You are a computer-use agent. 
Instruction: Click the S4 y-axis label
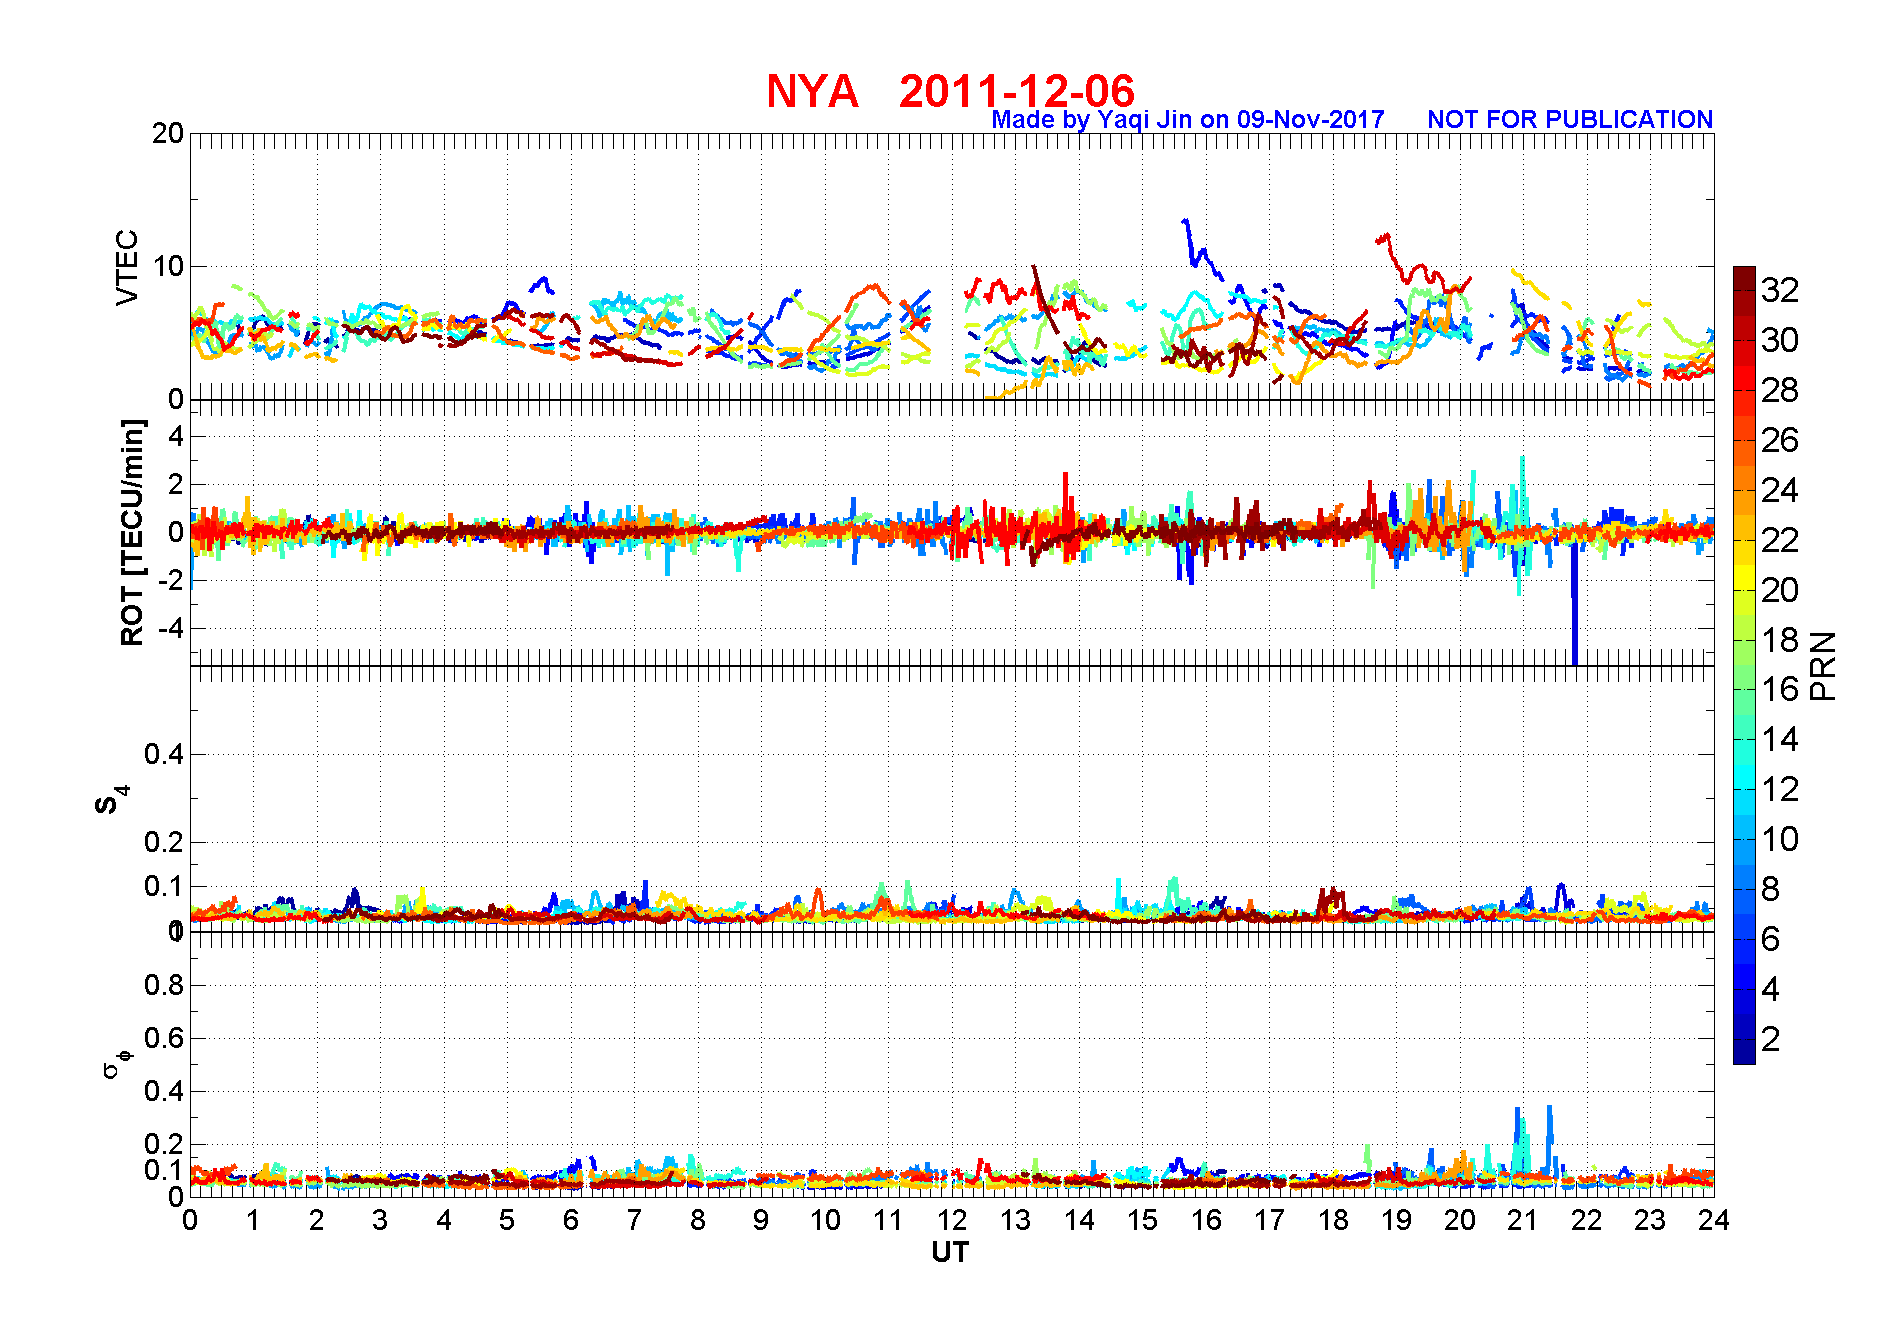coord(111,800)
